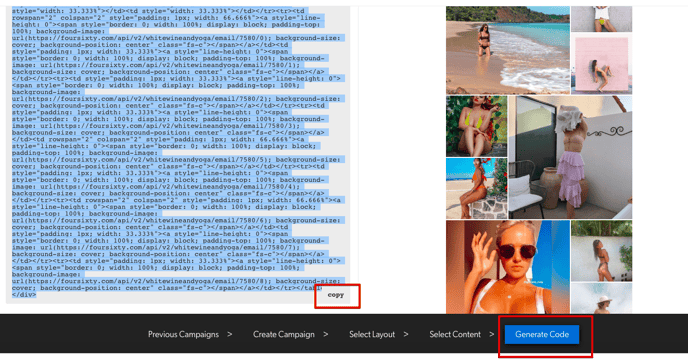Click the blue Generate Code button

(542, 335)
